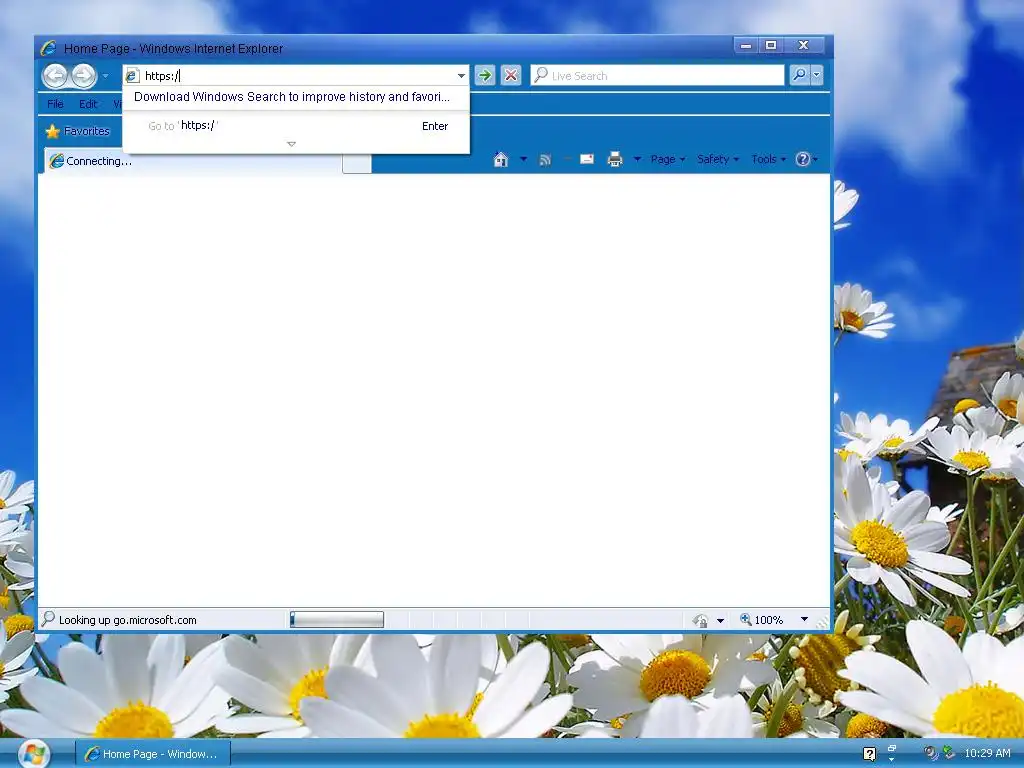Screen dimensions: 1024x768
Task: Minimize the Internet Explorer window
Action: pyautogui.click(x=746, y=45)
